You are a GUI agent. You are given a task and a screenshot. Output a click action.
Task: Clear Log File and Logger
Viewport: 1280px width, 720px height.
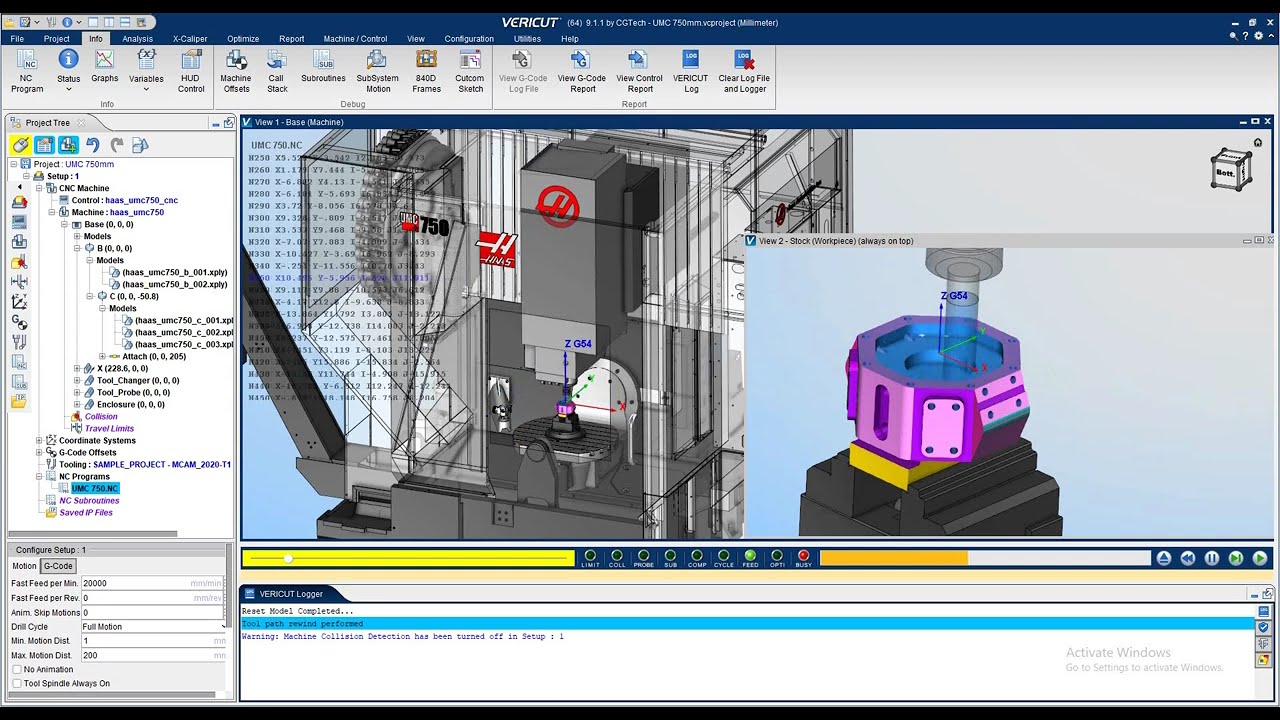pos(744,71)
